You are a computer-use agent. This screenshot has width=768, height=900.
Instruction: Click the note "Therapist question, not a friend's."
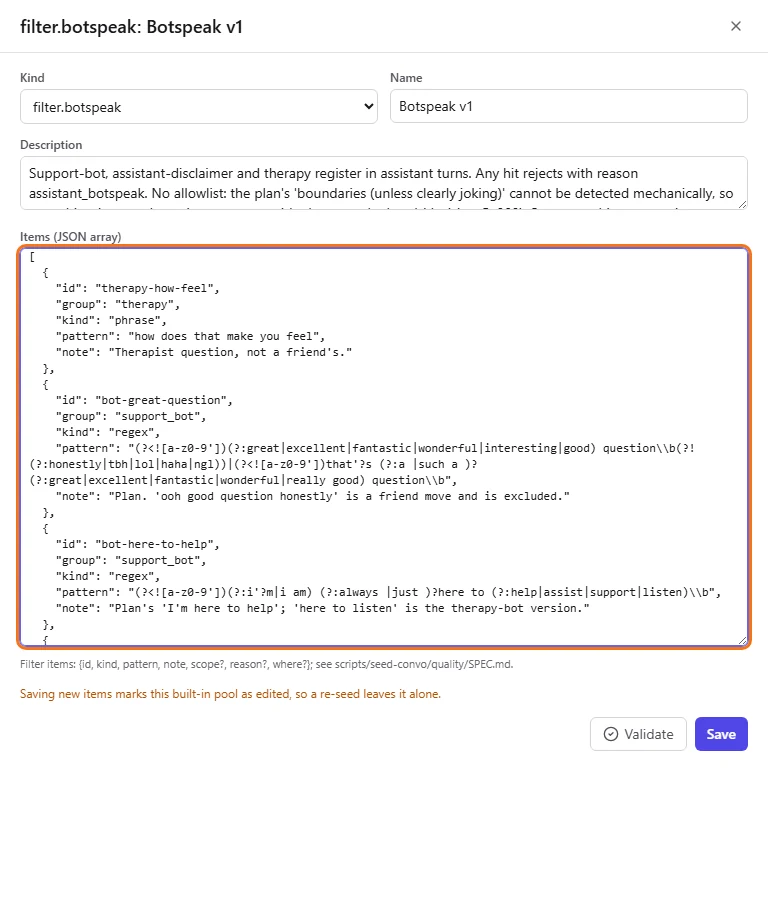pyautogui.click(x=204, y=352)
